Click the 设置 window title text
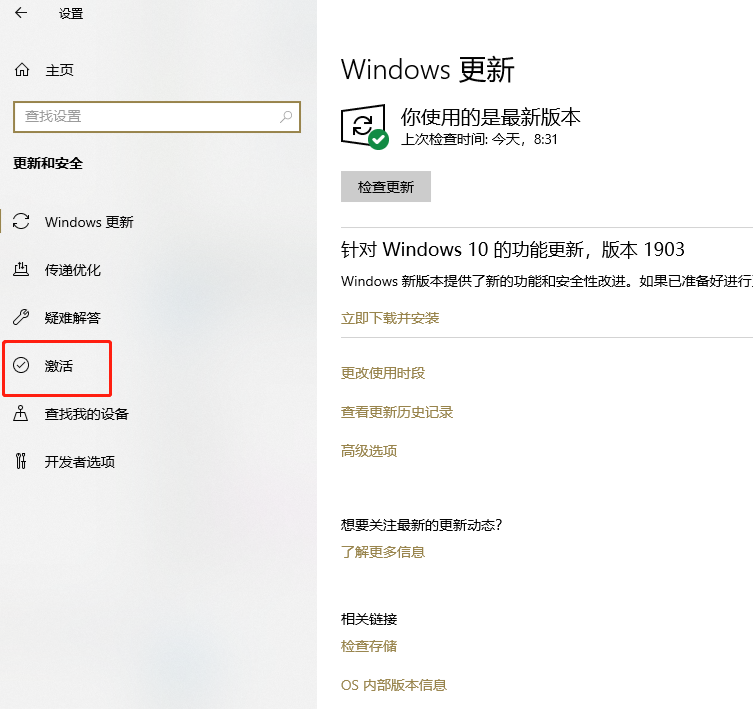The width and height of the screenshot is (753, 709). coord(71,13)
